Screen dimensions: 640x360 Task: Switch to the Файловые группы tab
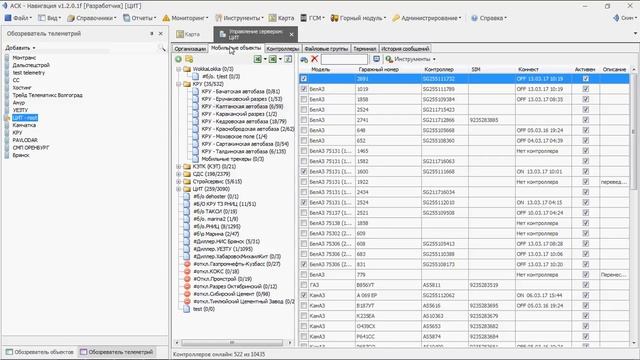click(x=326, y=49)
